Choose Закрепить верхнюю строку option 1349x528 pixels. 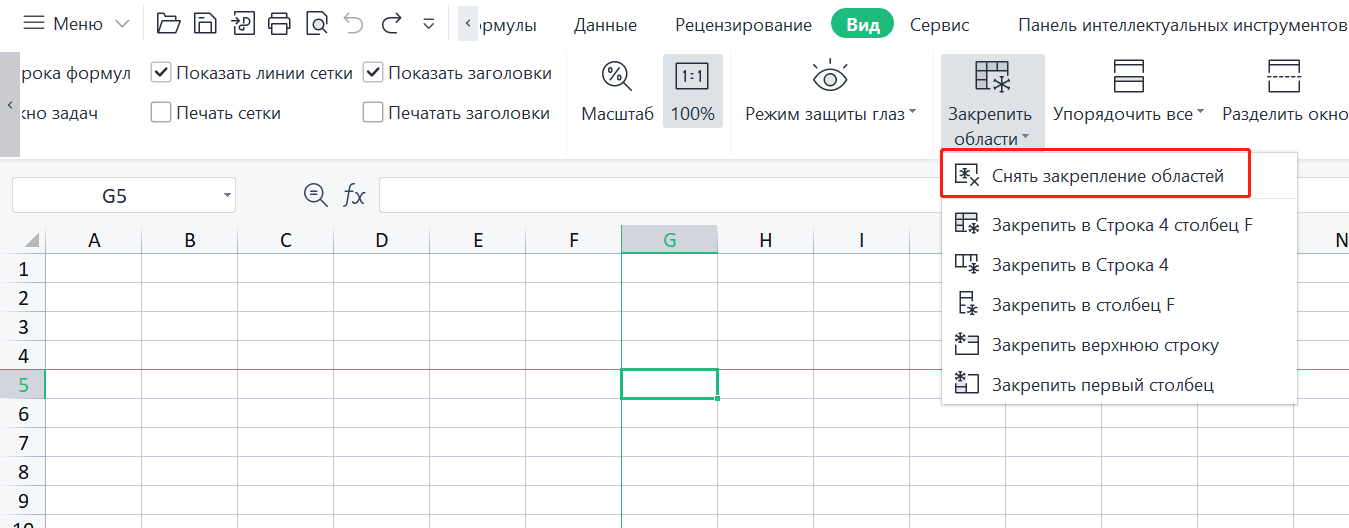coord(1104,345)
